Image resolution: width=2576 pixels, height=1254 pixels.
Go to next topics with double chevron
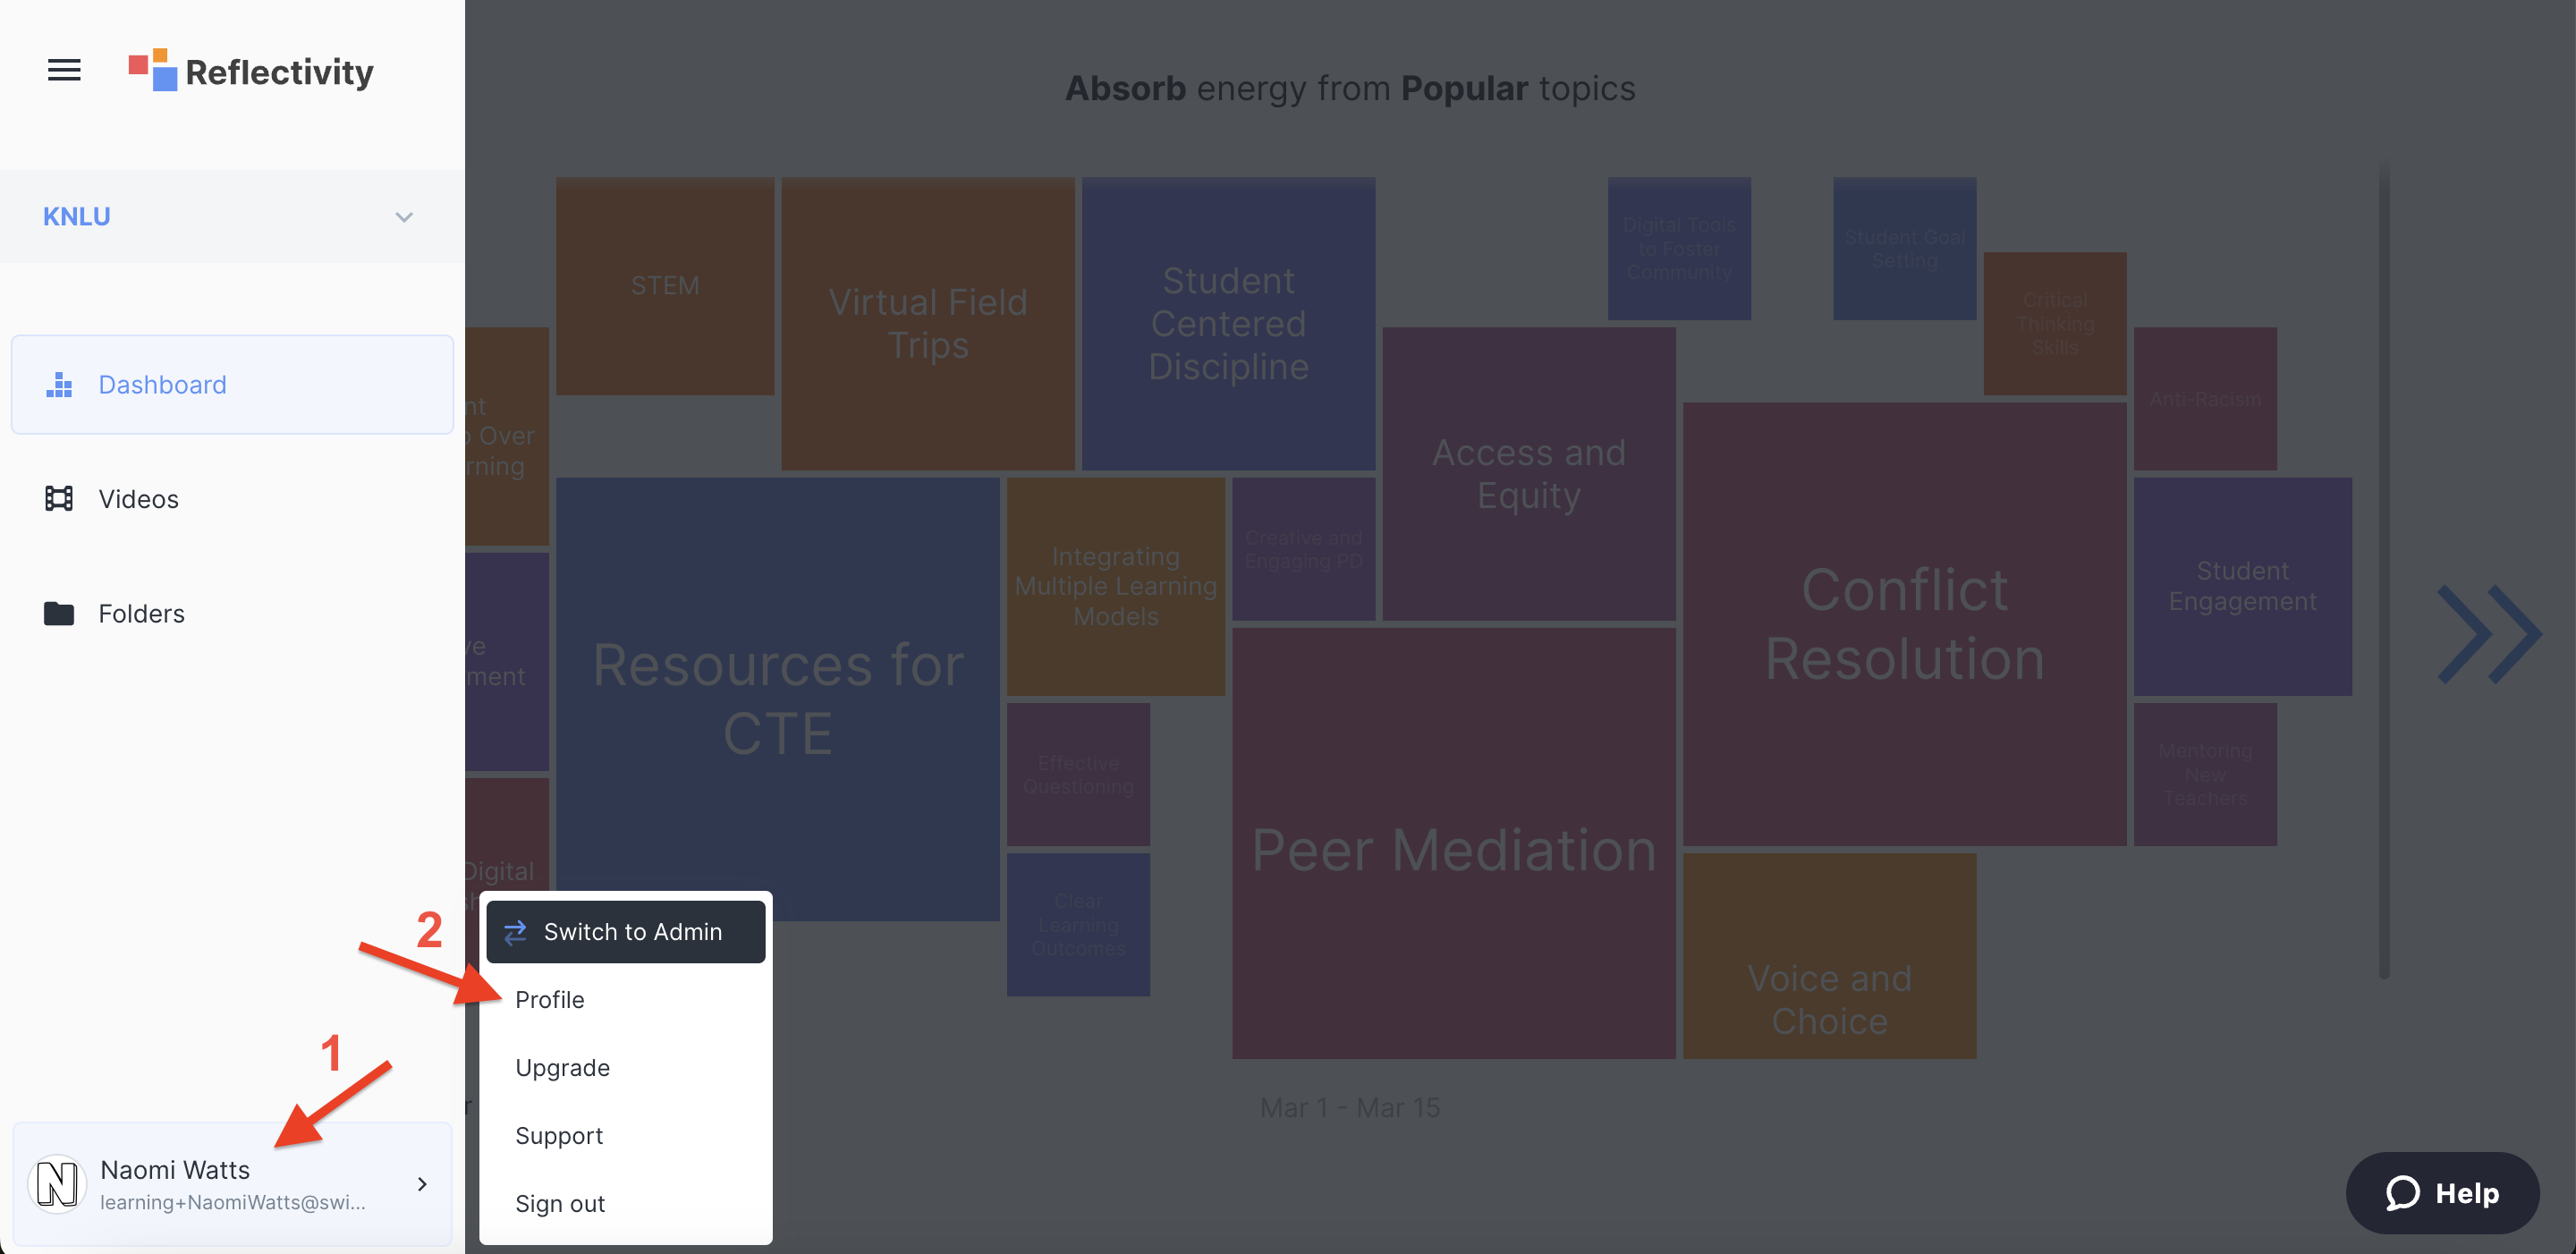click(x=2489, y=634)
